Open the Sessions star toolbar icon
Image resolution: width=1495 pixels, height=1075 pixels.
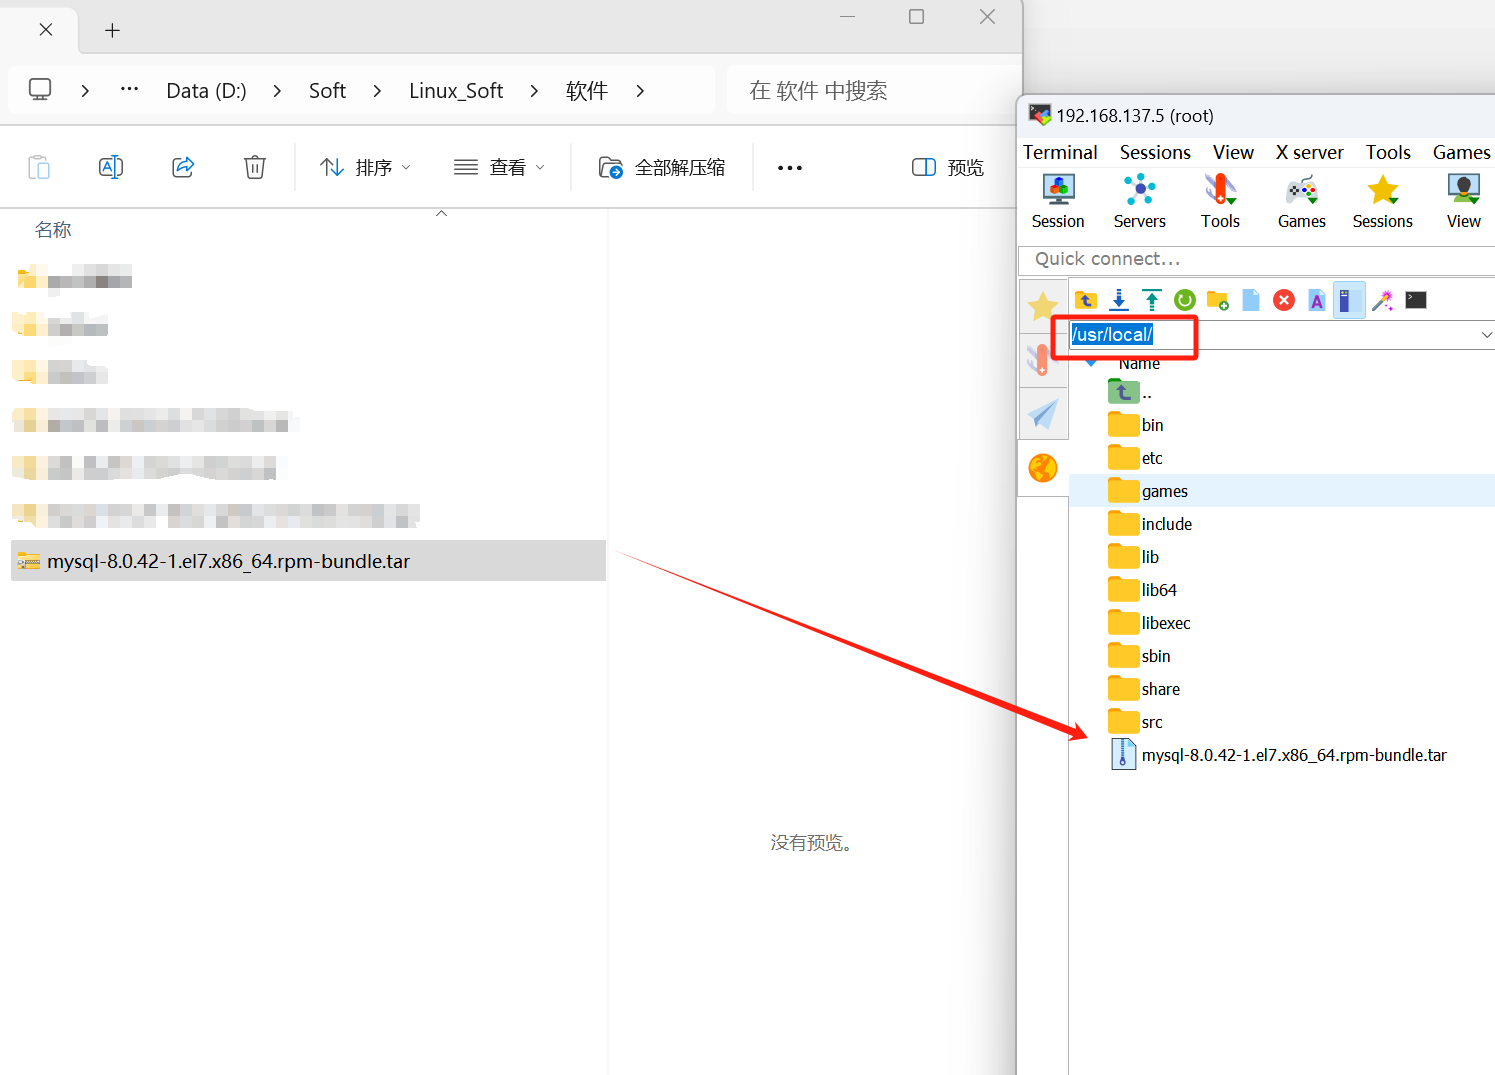pyautogui.click(x=1383, y=201)
